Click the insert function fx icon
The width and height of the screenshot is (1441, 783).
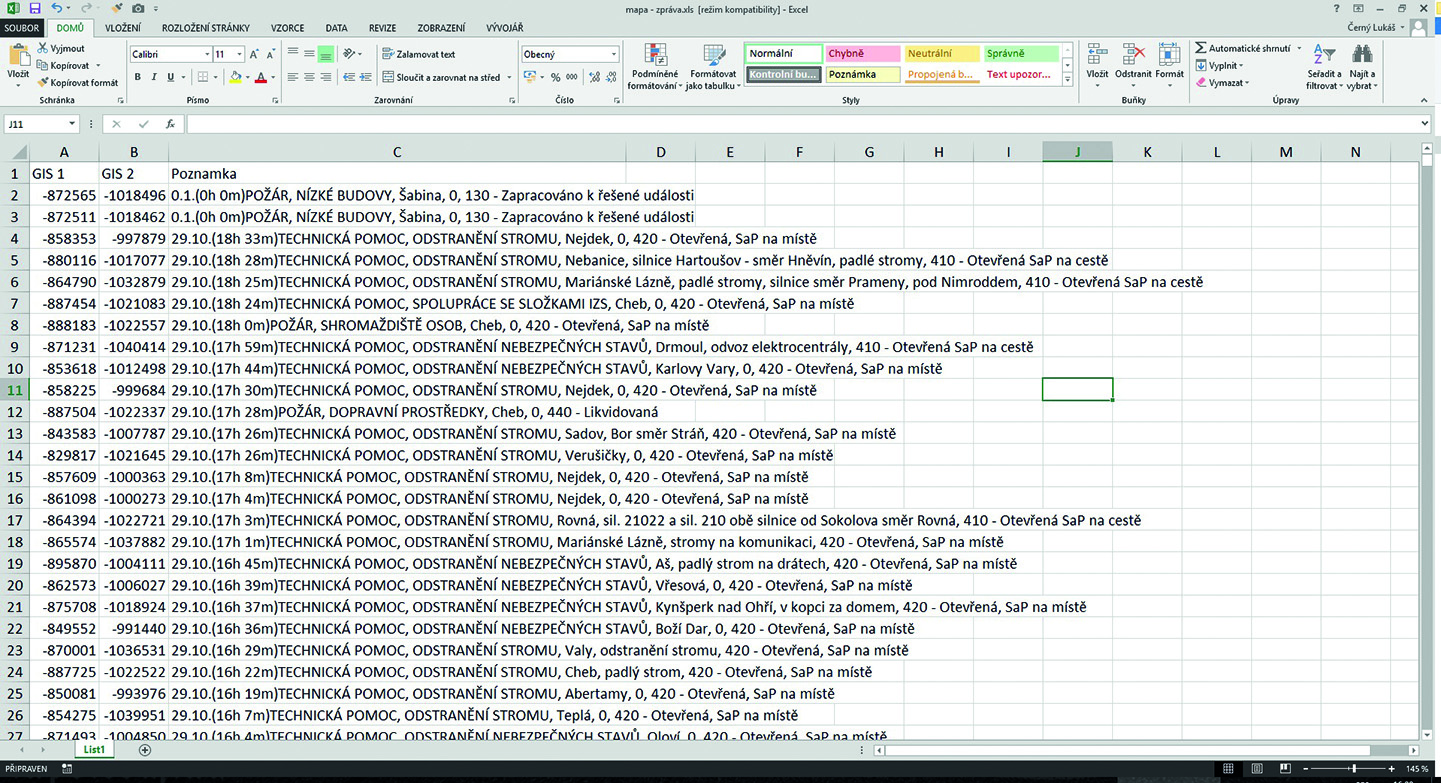click(x=170, y=124)
